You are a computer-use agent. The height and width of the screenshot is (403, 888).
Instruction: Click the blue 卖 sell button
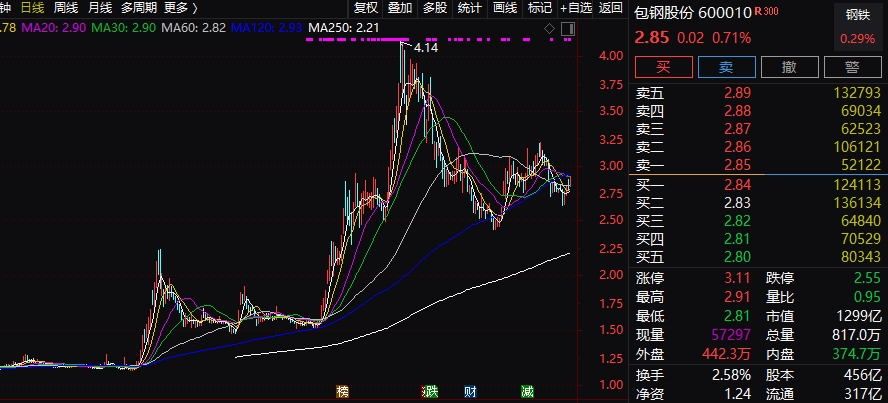tap(727, 67)
